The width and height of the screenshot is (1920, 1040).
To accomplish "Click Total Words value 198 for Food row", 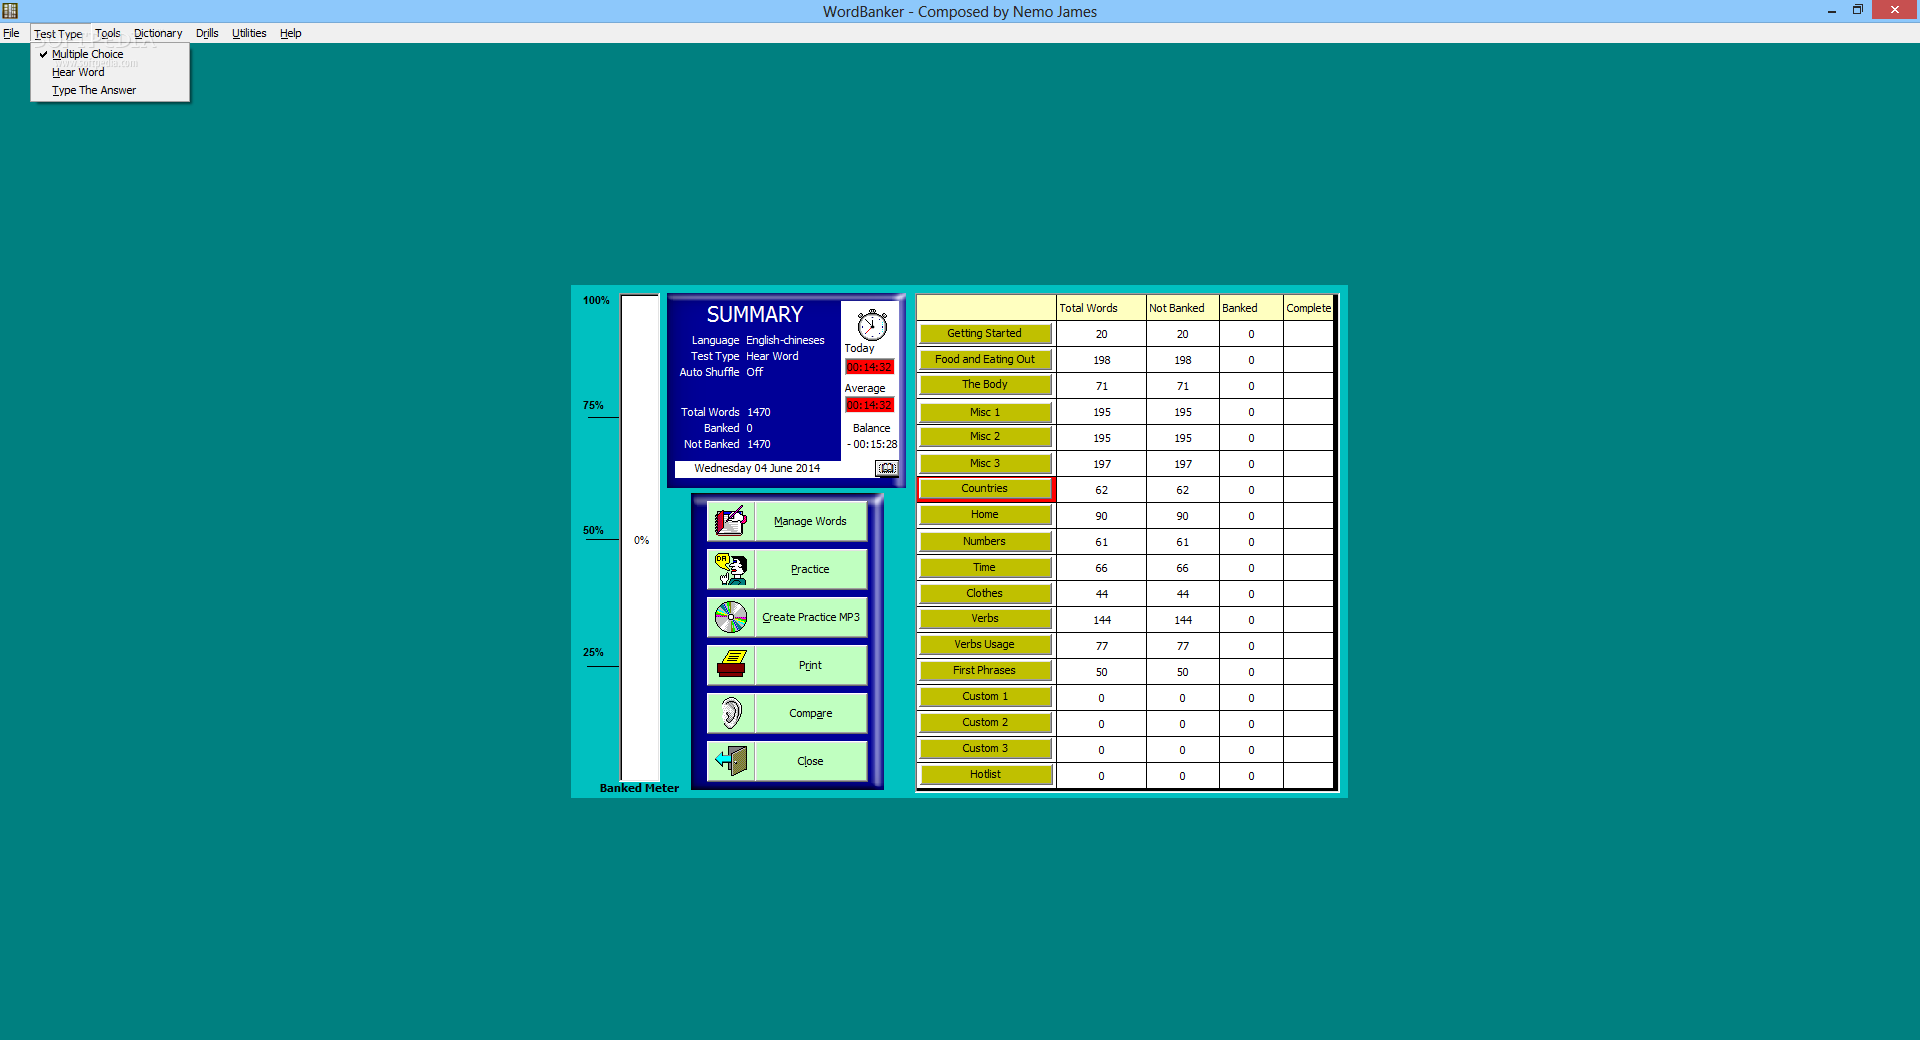I will [1102, 360].
